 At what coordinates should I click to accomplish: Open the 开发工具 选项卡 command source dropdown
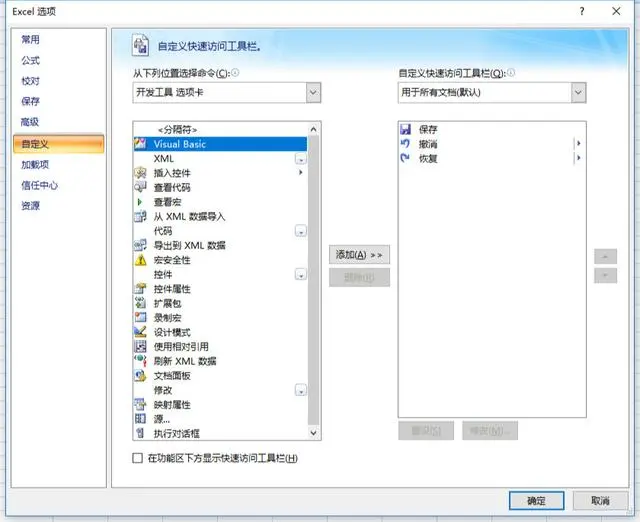pyautogui.click(x=313, y=93)
